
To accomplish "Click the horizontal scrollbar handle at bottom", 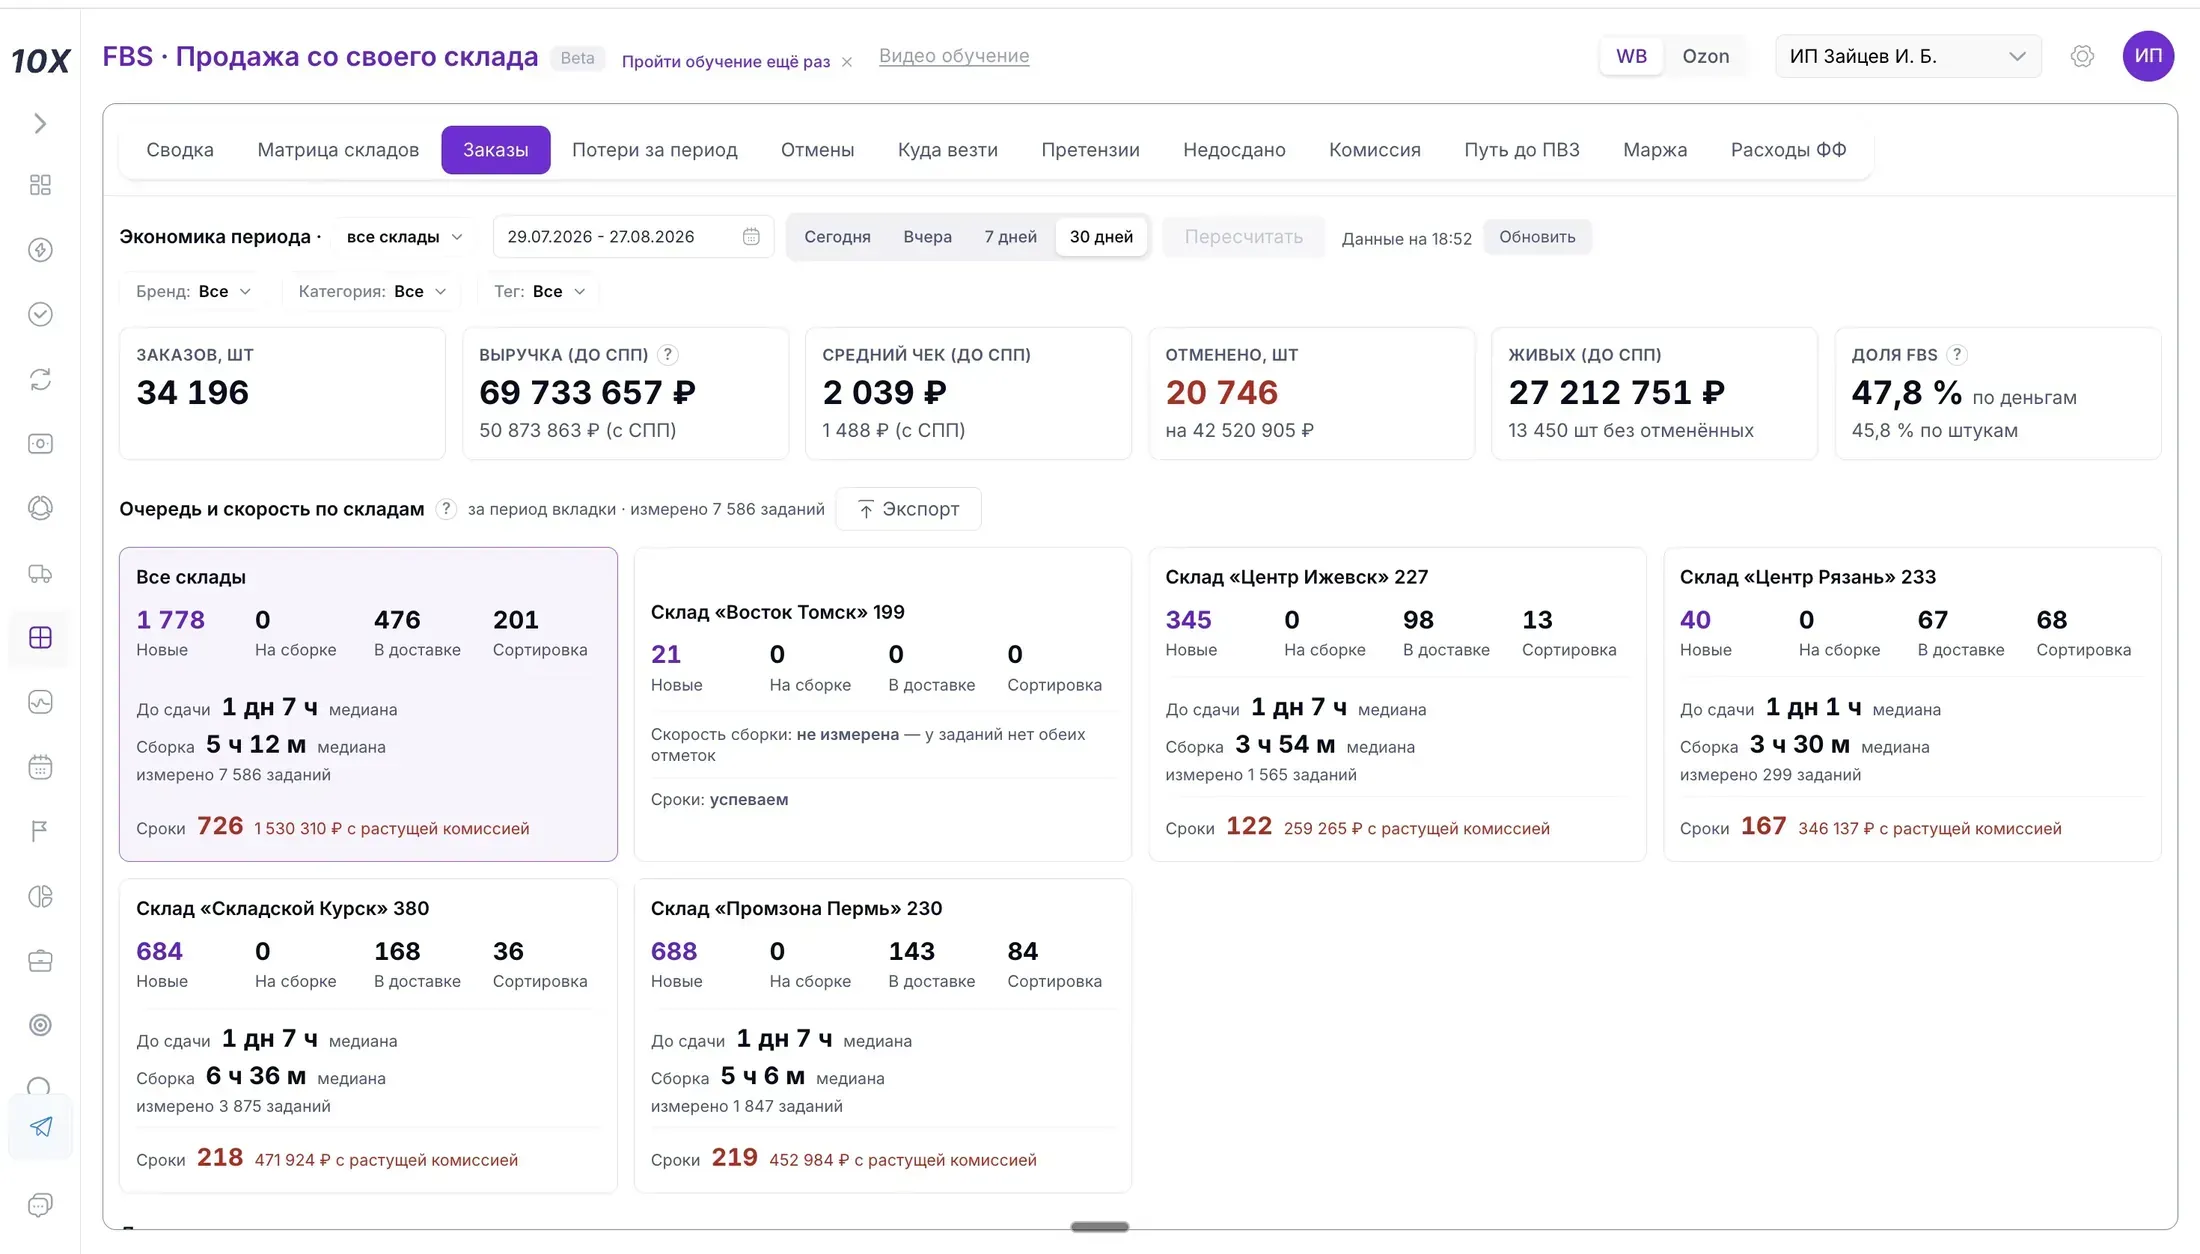I will [1100, 1227].
